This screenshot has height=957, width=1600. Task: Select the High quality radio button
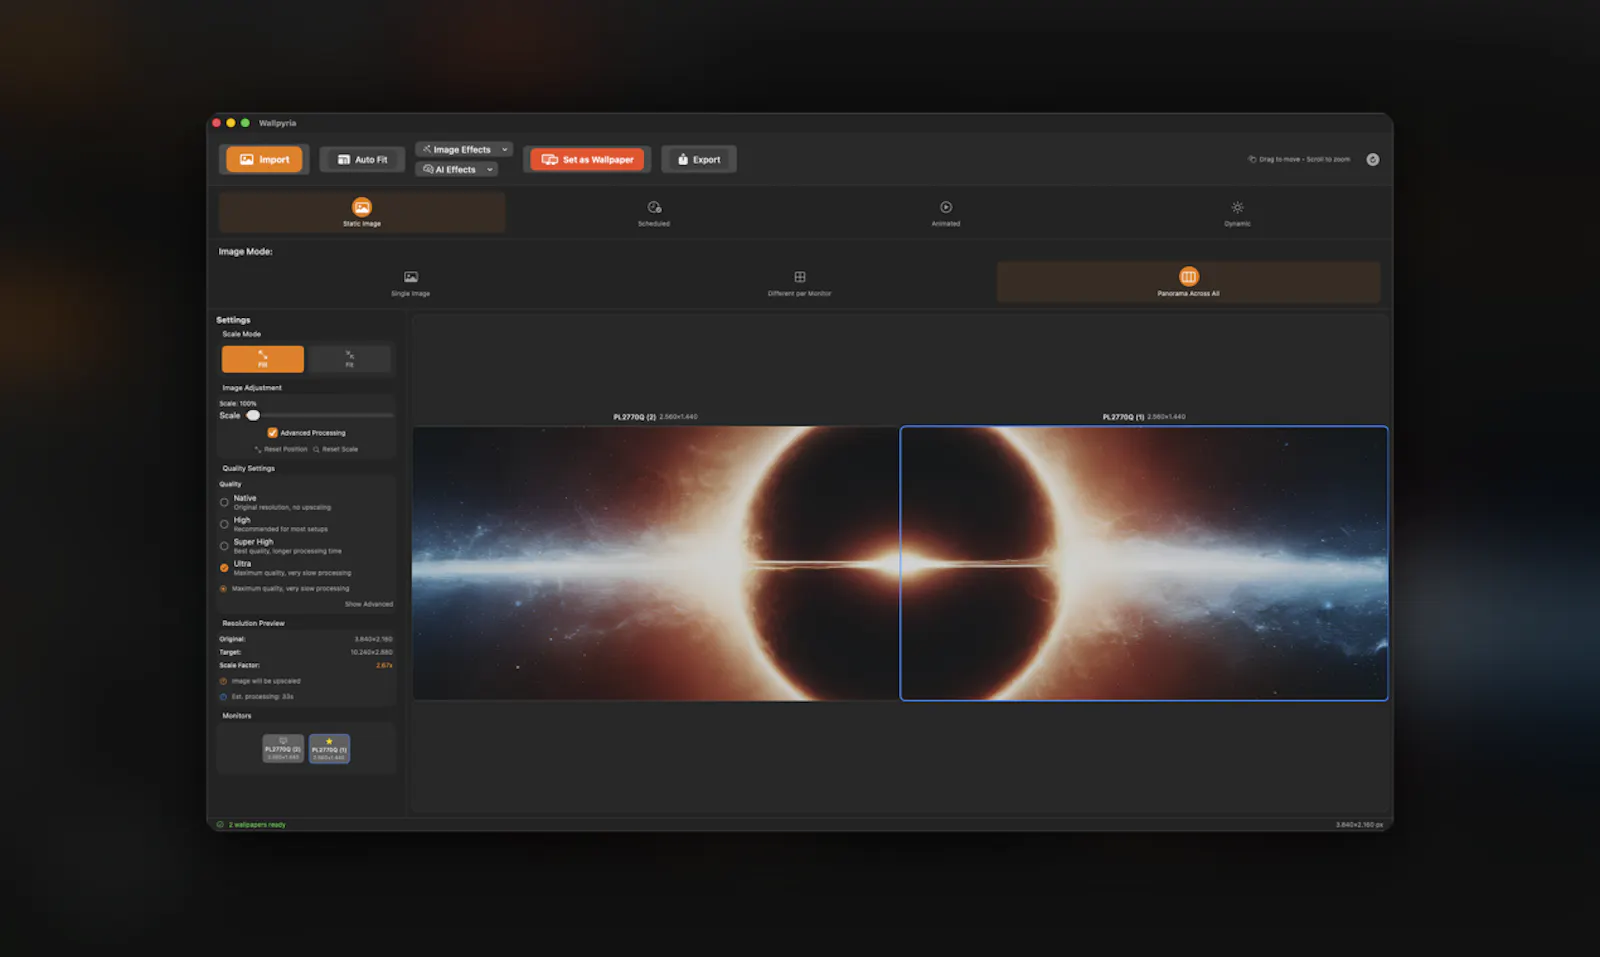(224, 524)
